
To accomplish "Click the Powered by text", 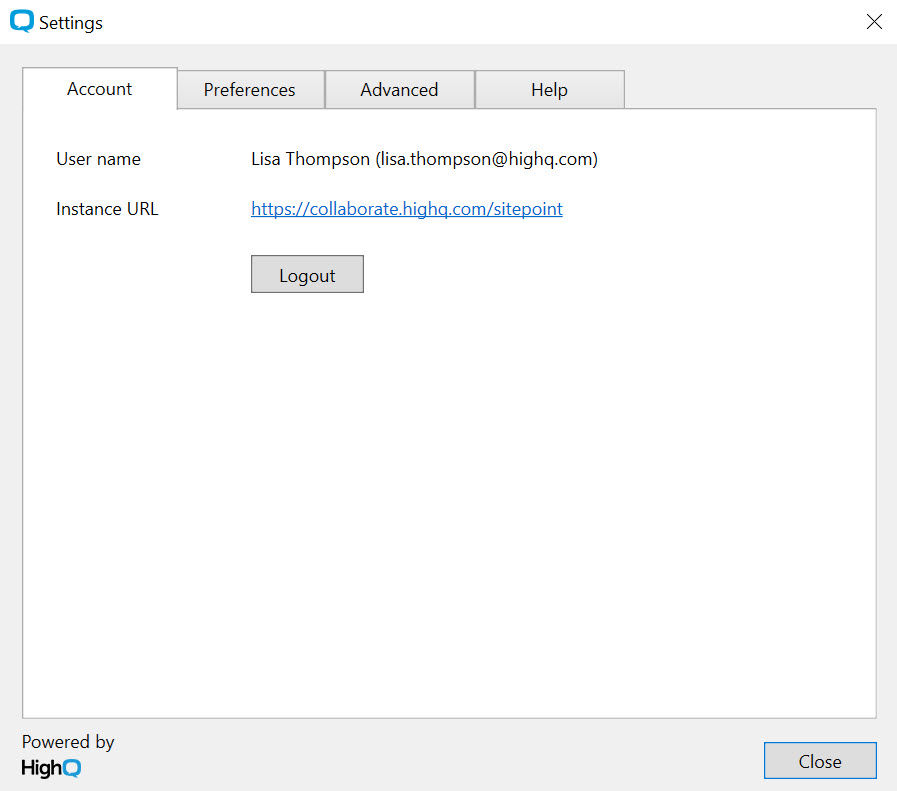I will (68, 742).
